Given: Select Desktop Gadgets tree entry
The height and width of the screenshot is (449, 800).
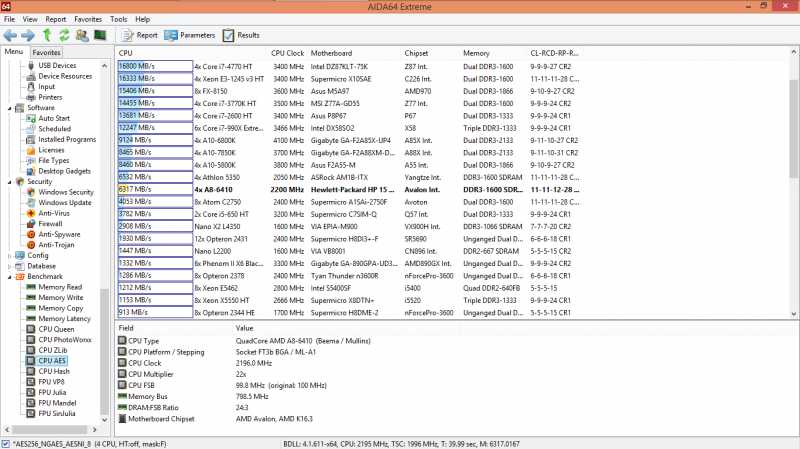Looking at the screenshot, I should (64, 171).
